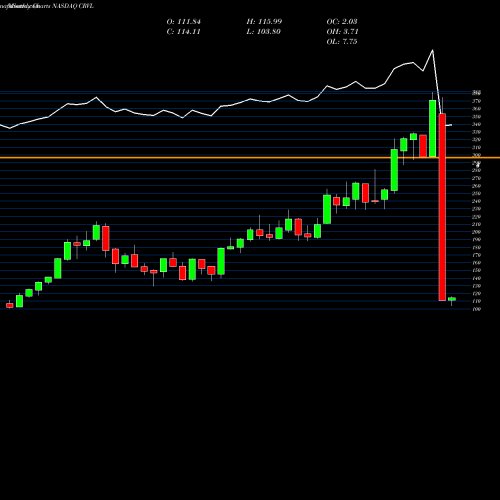The image size is (500, 500).
Task: Click the 270 price axis label
Action: [477, 178]
